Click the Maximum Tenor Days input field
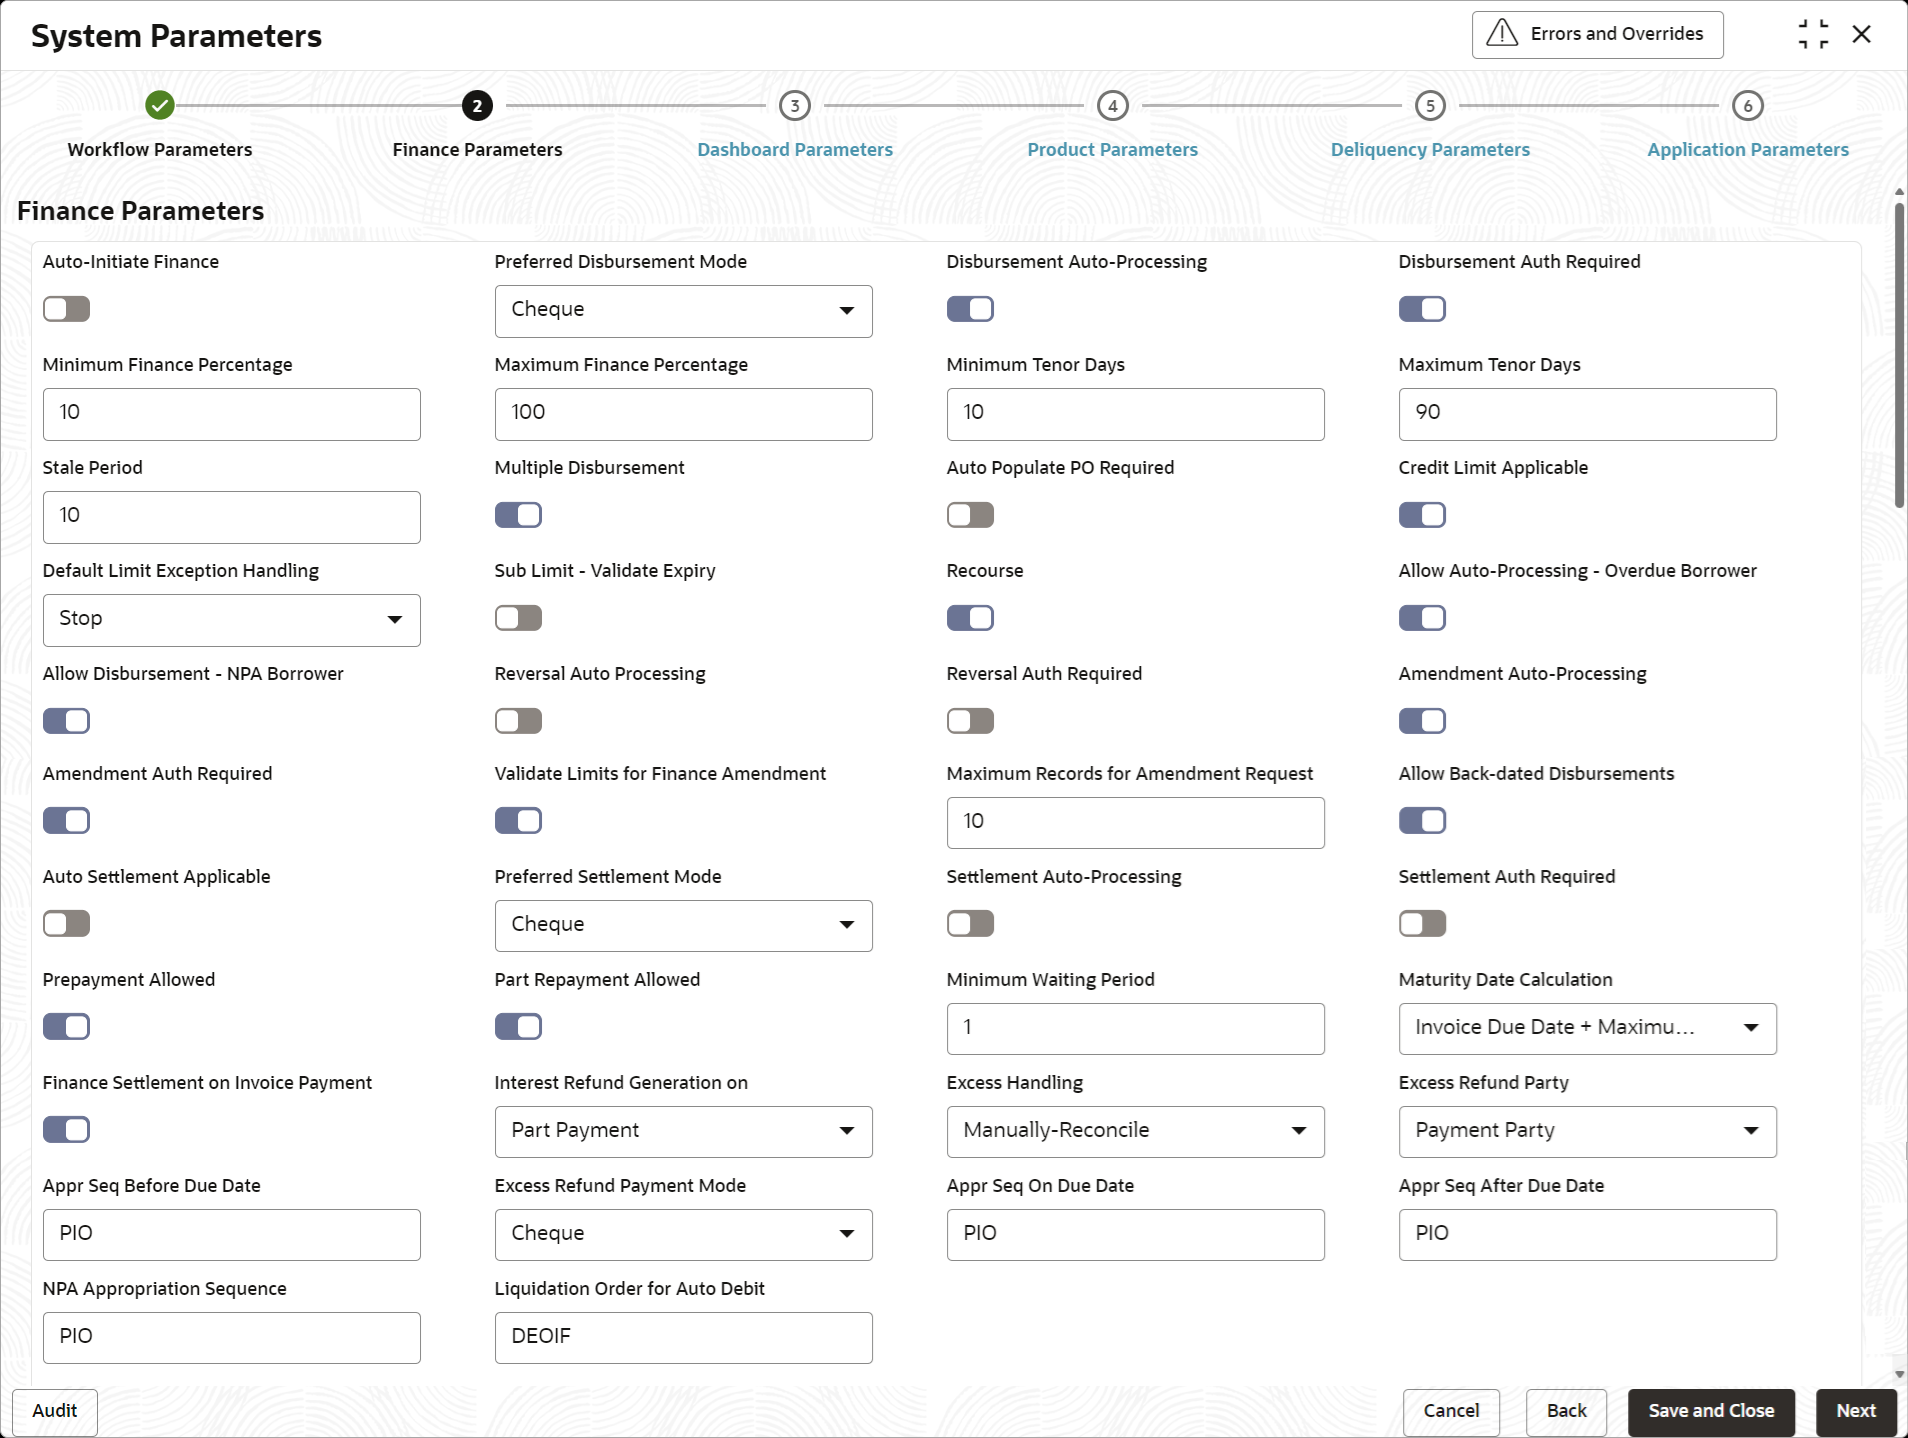 (x=1587, y=414)
